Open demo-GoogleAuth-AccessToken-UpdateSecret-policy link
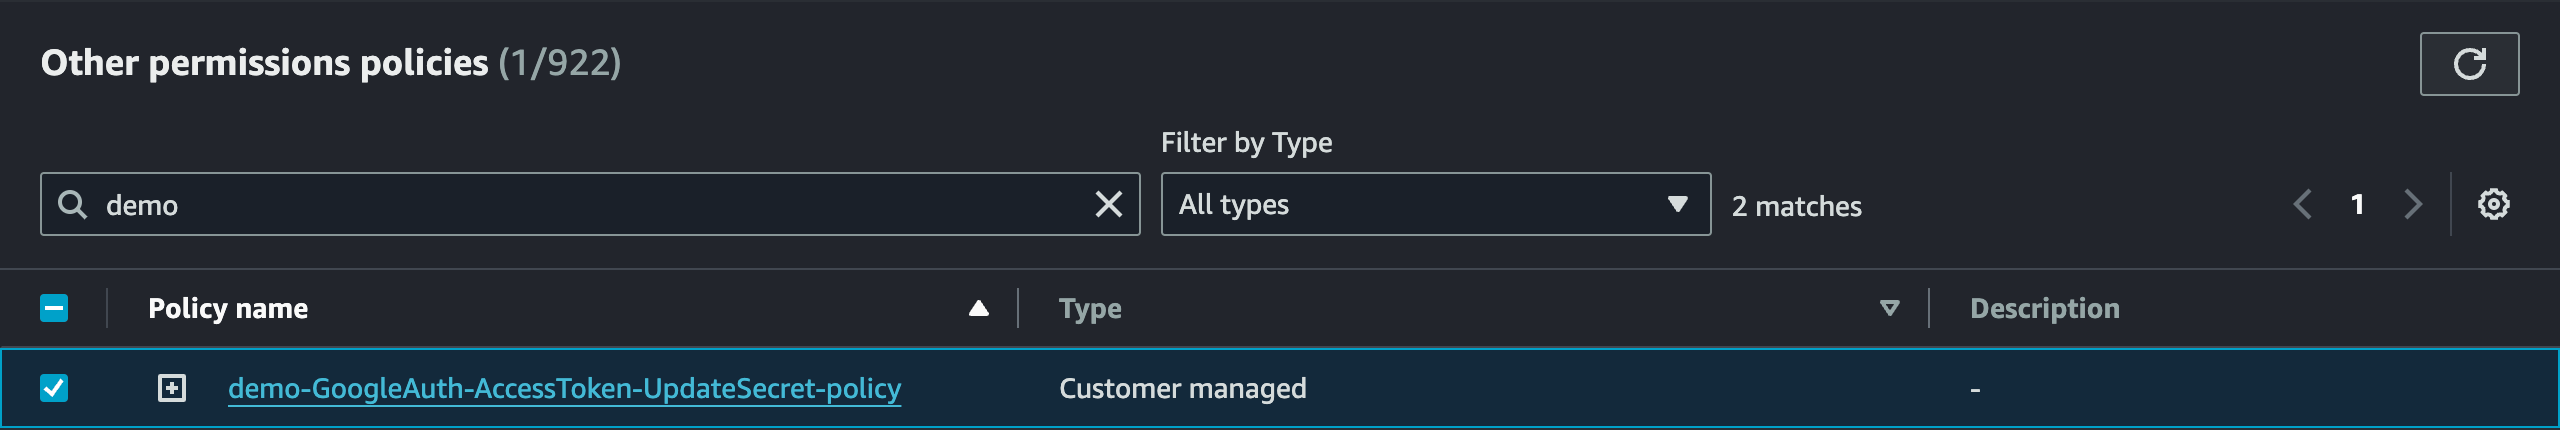 (565, 388)
